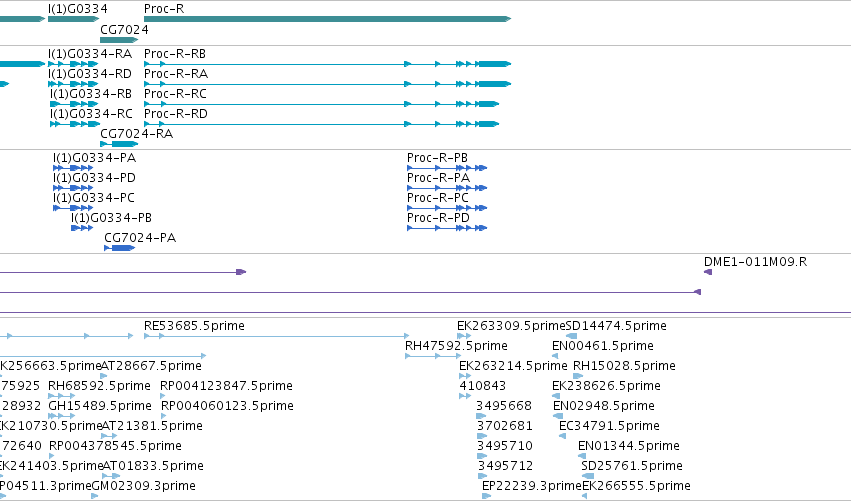This screenshot has width=851, height=501.
Task: Click transcript l(1)G0334-RB
Action: pyautogui.click(x=74, y=104)
